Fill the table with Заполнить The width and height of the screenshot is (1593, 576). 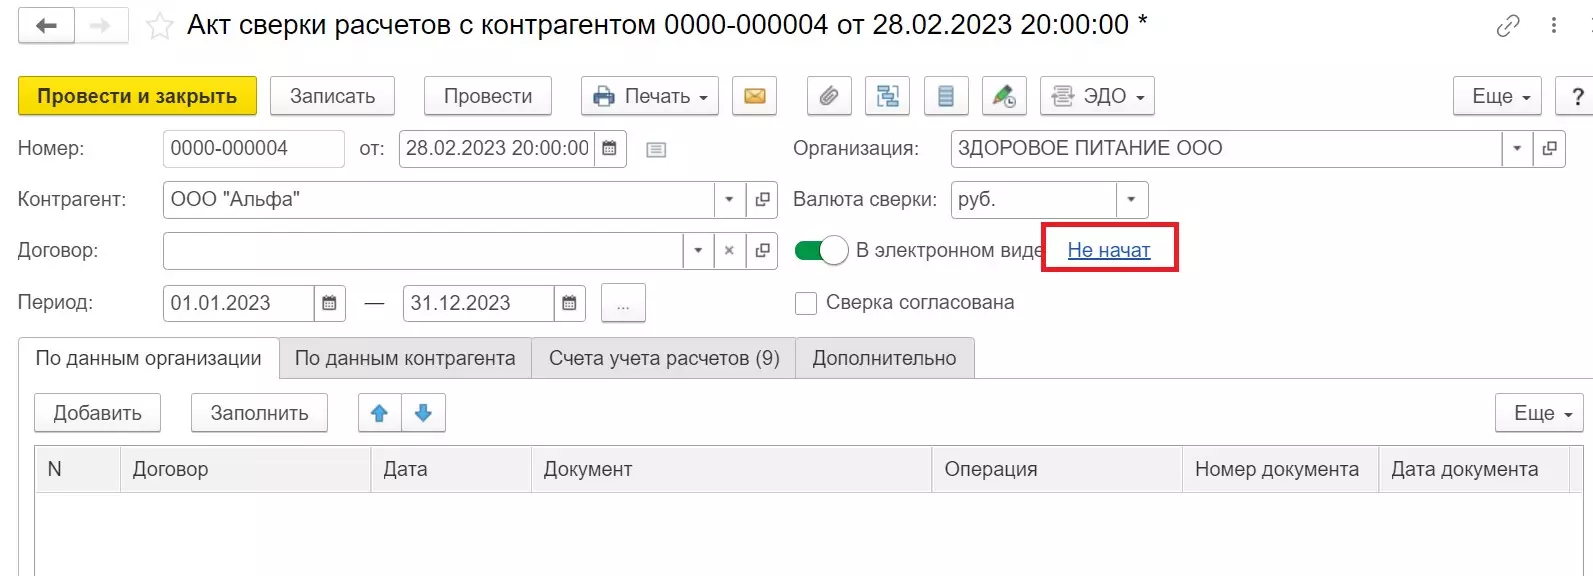tap(259, 413)
